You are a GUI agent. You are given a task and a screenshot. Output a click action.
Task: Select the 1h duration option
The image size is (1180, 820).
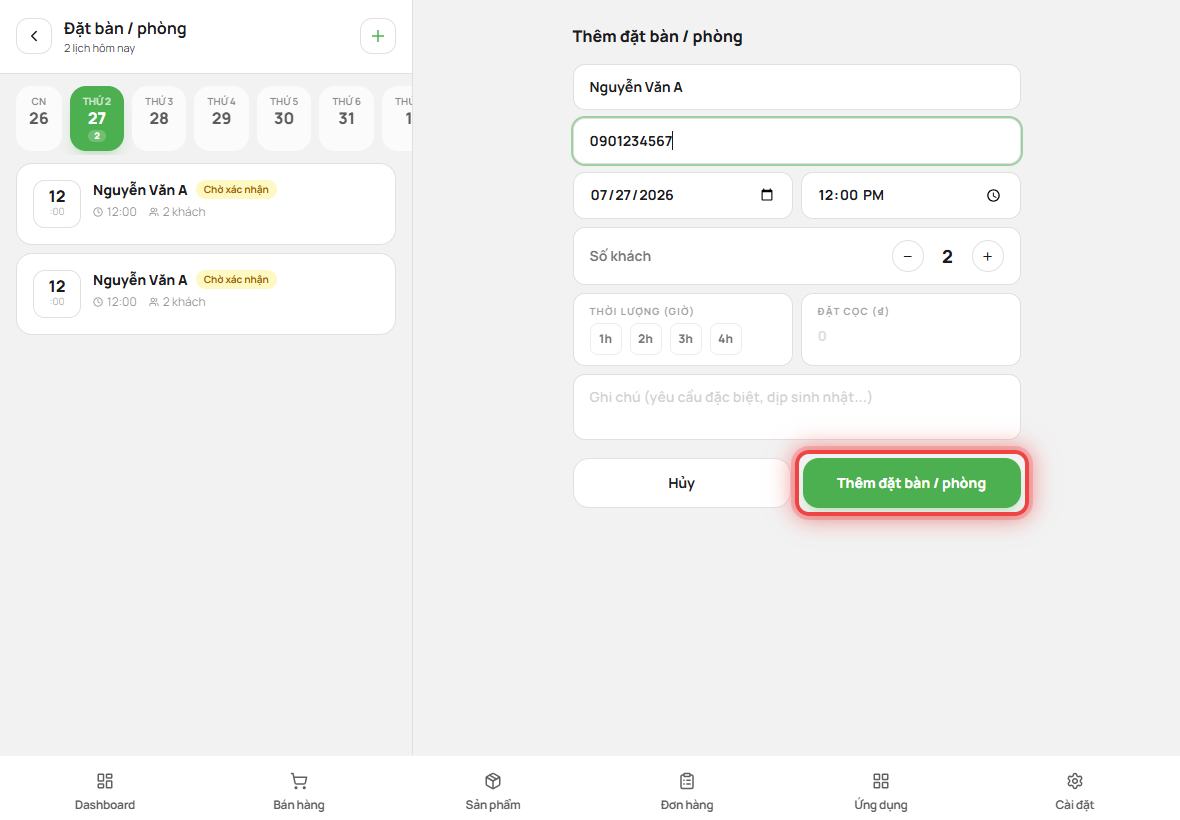tap(606, 339)
